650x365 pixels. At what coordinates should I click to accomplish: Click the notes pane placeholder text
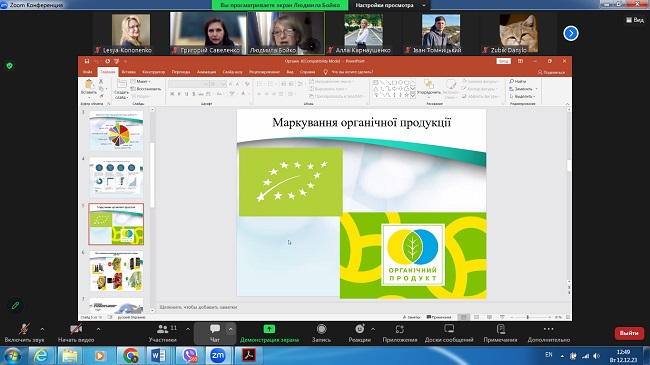click(199, 307)
